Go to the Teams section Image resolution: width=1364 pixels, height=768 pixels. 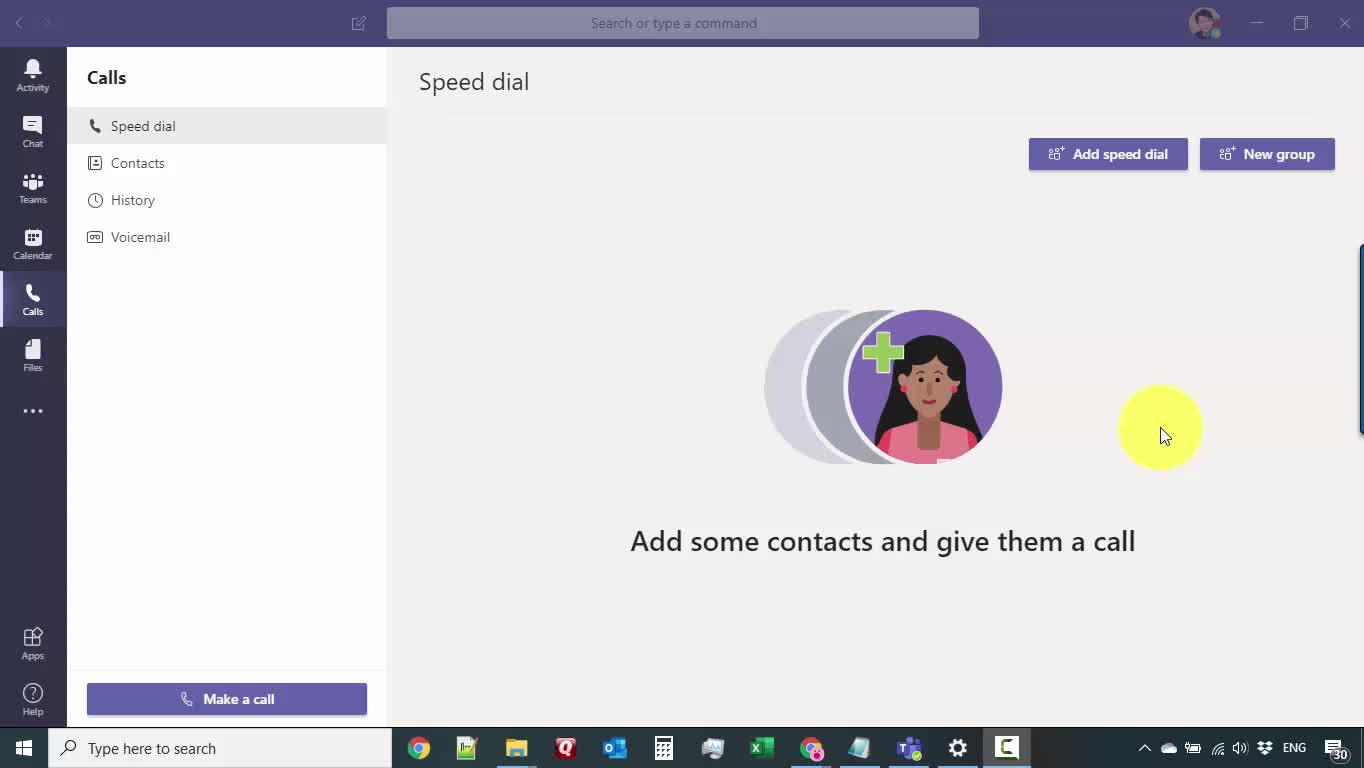pos(33,187)
